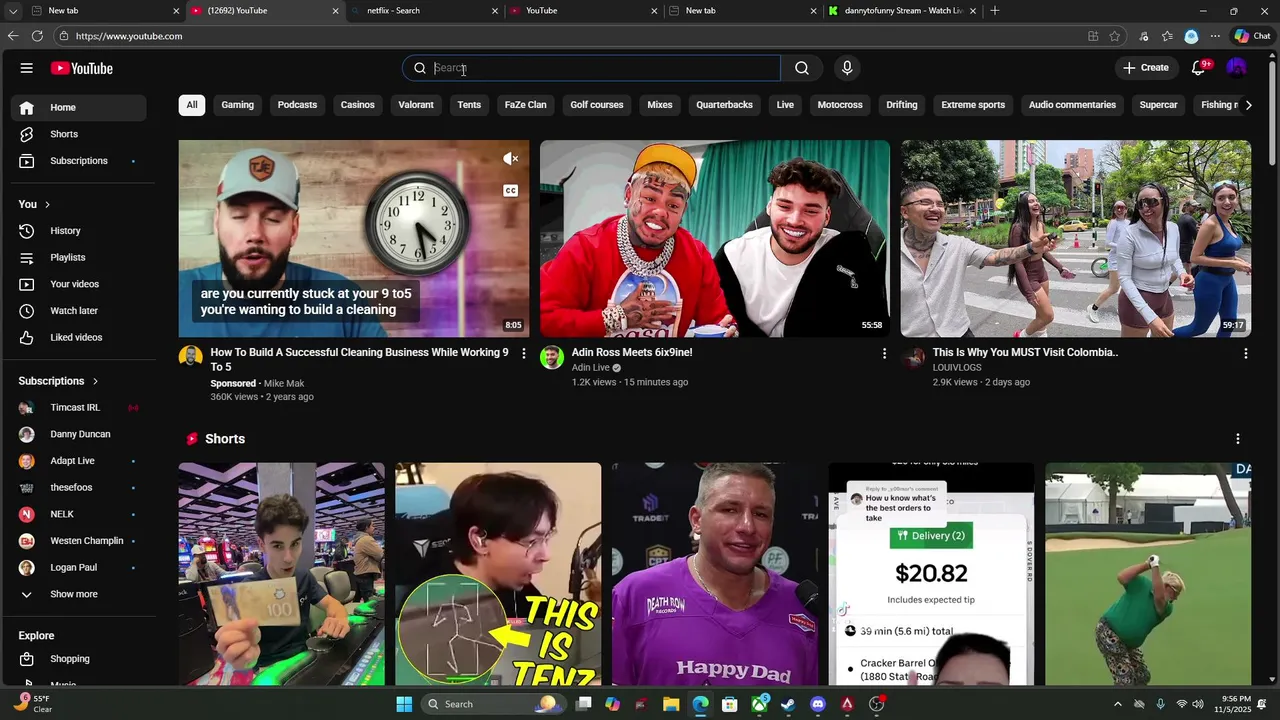Open Shorts in the sidebar
Image resolution: width=1280 pixels, height=720 pixels.
(x=79, y=134)
